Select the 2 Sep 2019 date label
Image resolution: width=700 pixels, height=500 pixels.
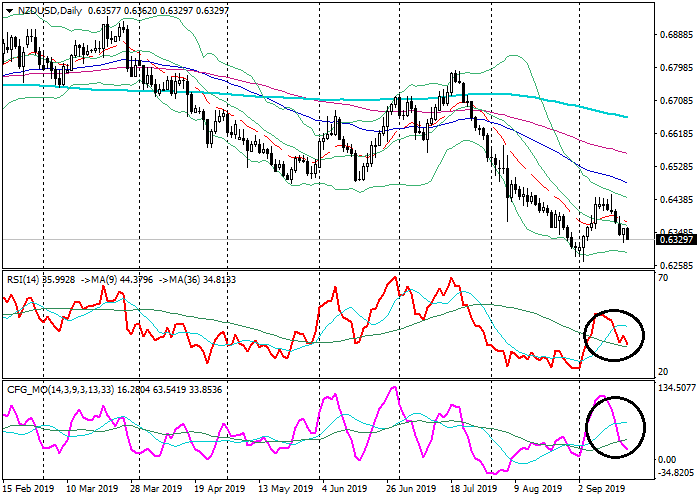603,490
